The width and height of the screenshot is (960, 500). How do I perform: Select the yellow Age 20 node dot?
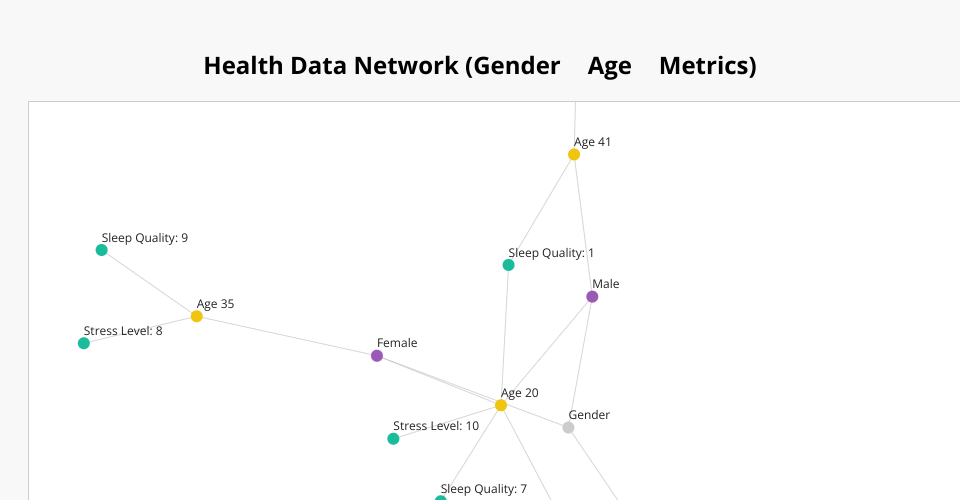click(x=501, y=405)
